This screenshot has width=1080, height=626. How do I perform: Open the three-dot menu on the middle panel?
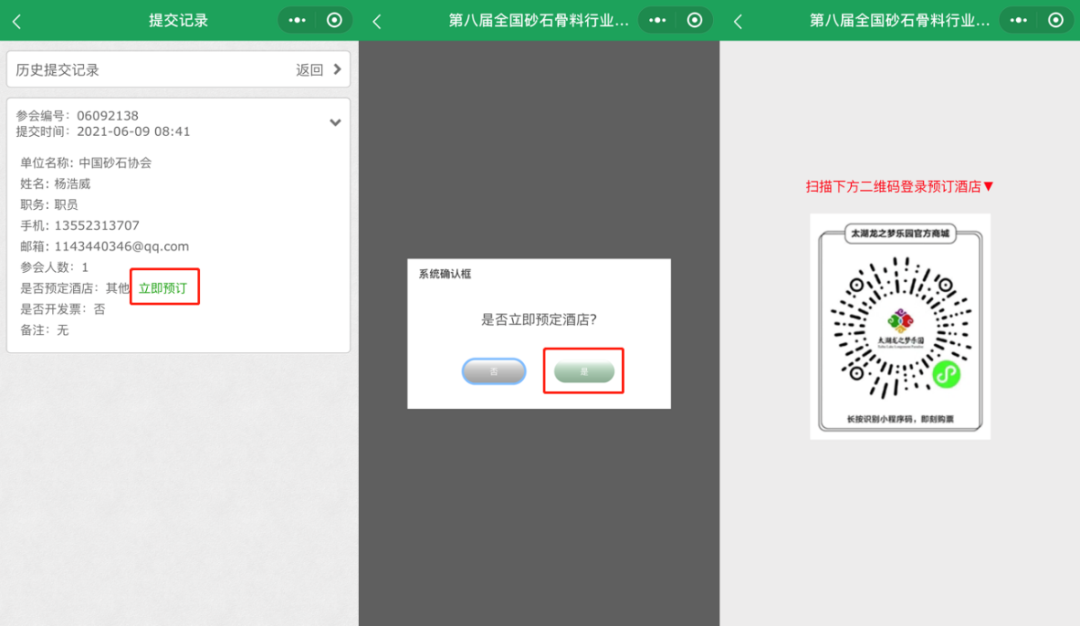(x=659, y=19)
